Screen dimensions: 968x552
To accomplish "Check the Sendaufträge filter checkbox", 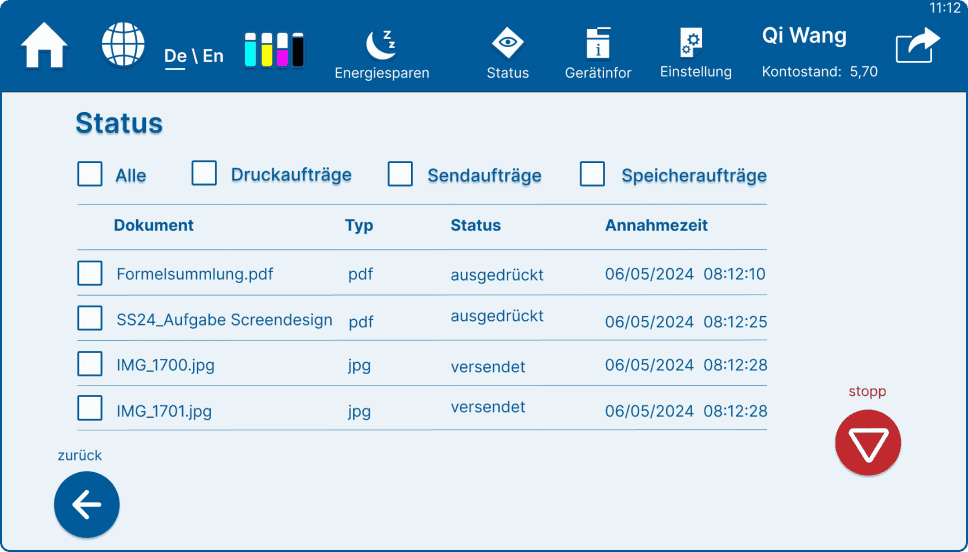I will click(x=400, y=174).
